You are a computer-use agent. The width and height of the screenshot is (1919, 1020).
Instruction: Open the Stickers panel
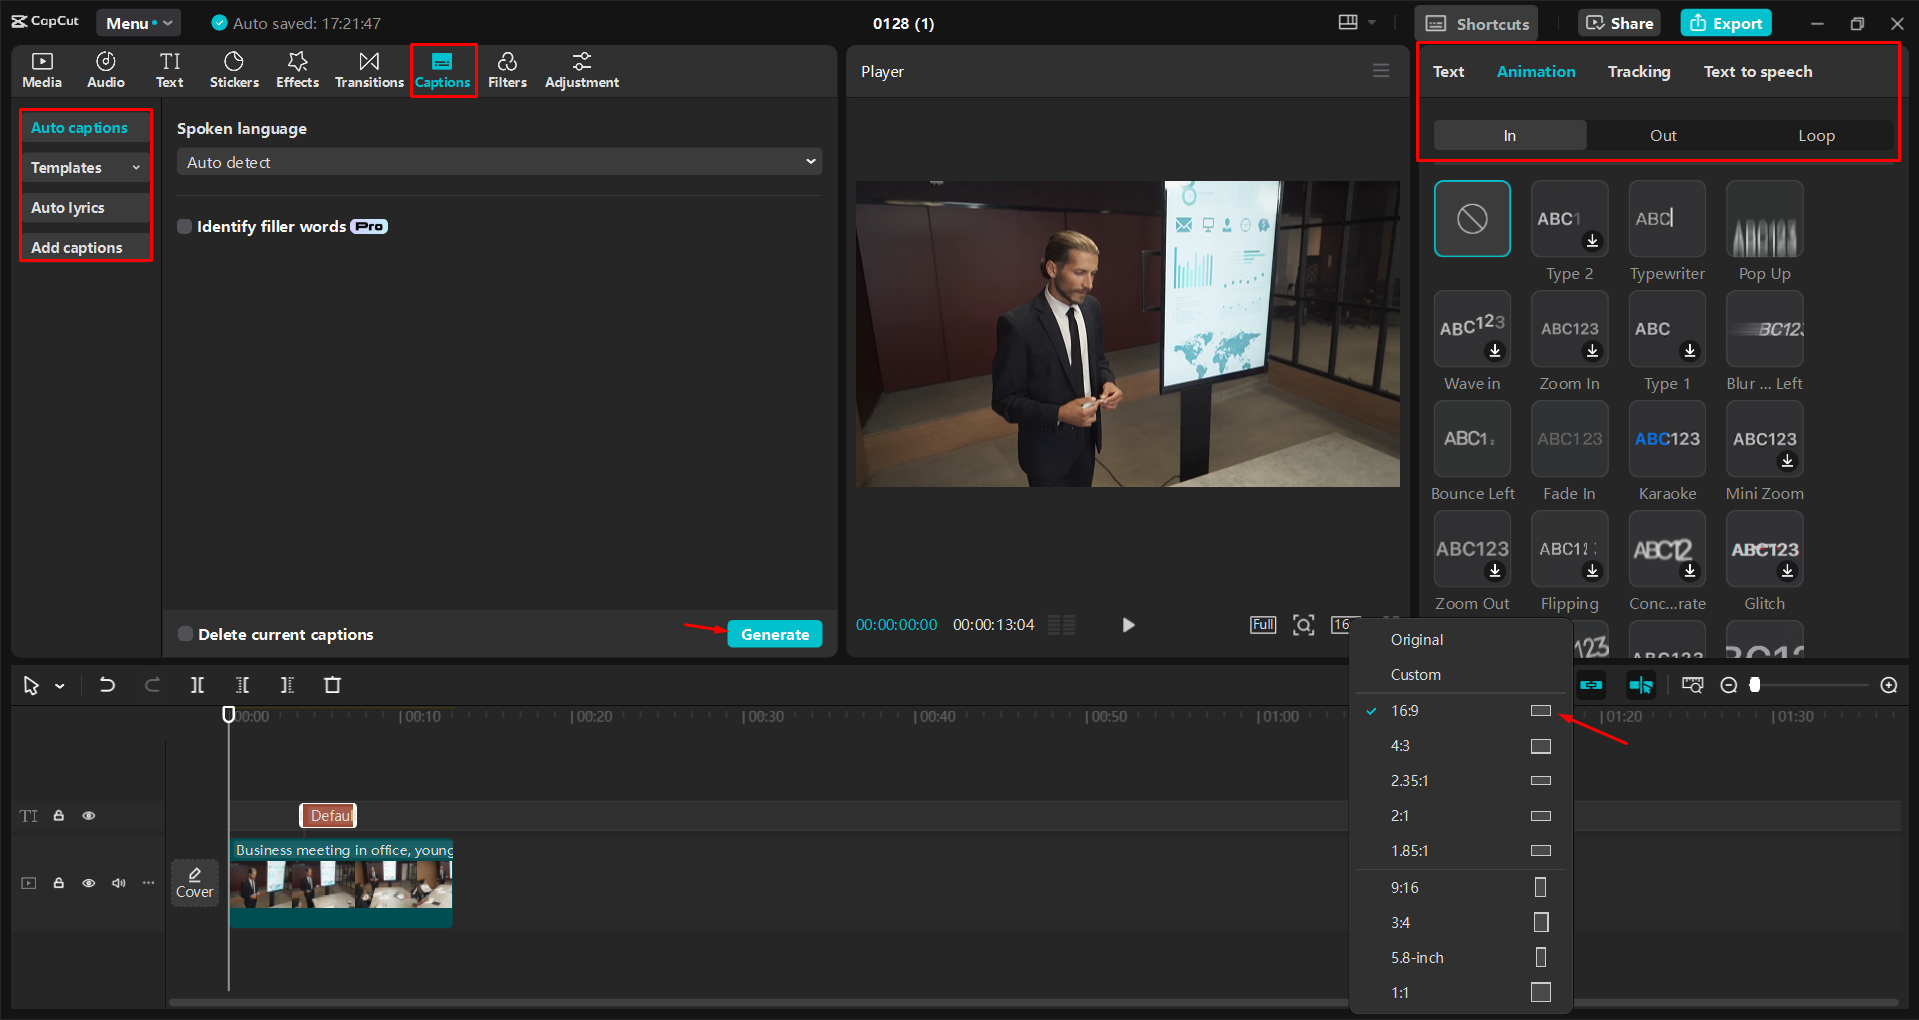(x=233, y=69)
